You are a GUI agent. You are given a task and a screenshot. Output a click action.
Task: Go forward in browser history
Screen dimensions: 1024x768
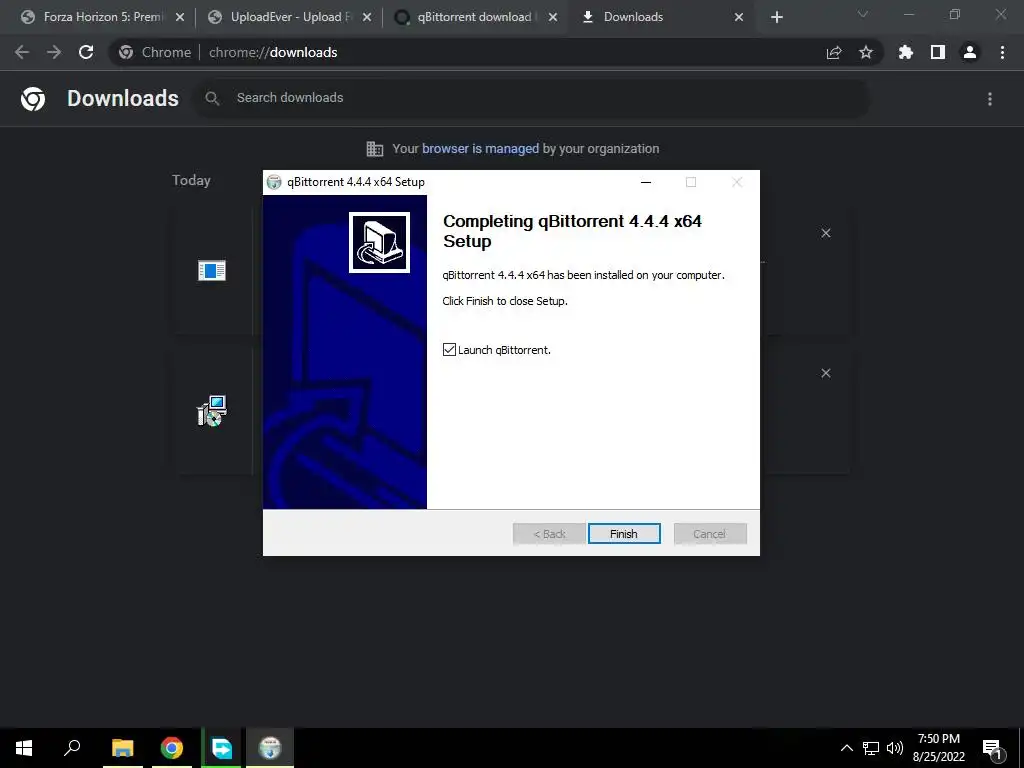click(x=54, y=52)
